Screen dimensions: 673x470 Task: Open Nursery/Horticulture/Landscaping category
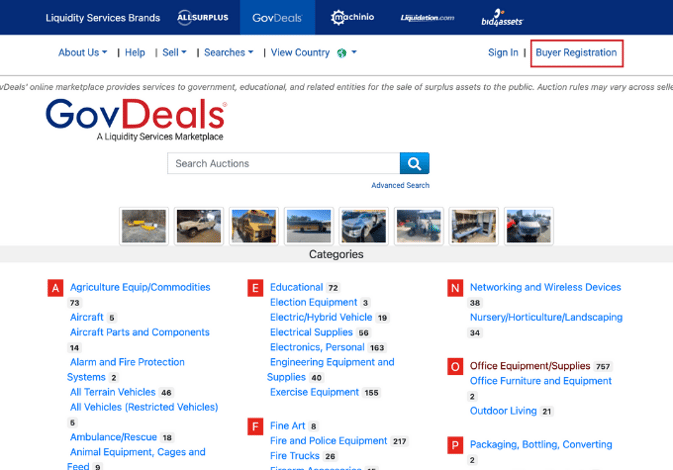click(x=546, y=317)
